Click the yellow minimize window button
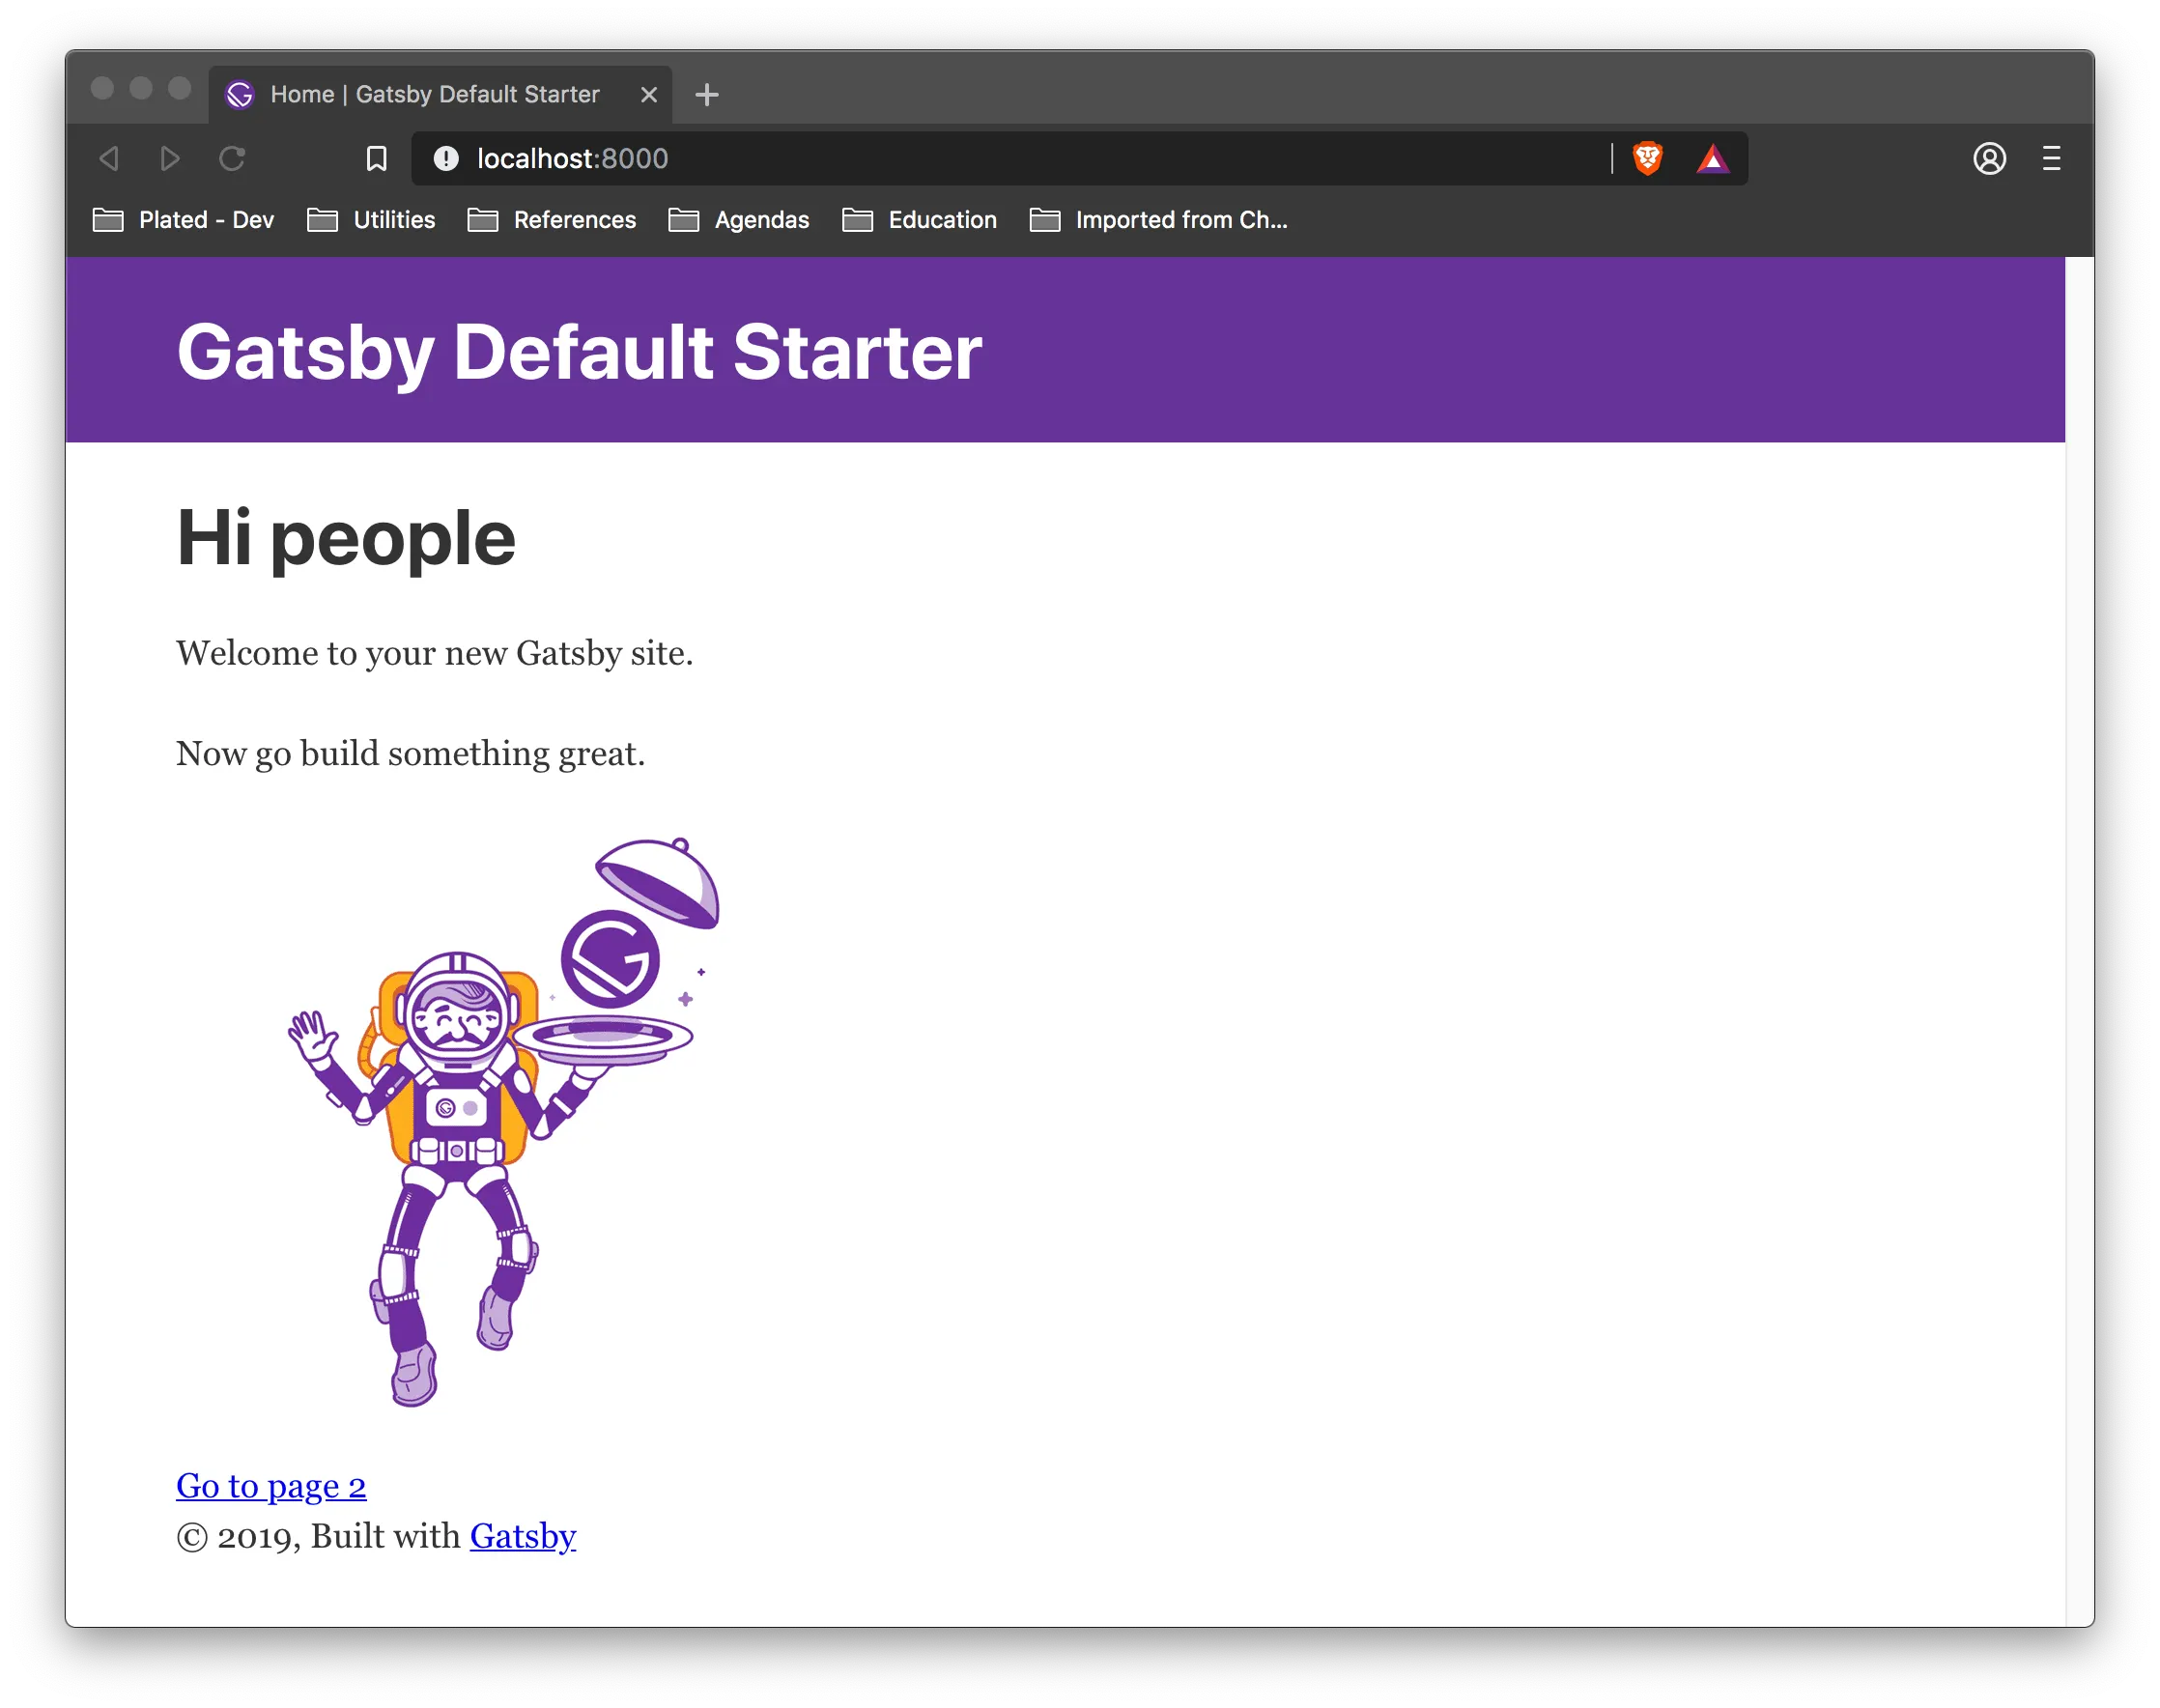Viewport: 2160px width, 1708px height. click(x=141, y=88)
